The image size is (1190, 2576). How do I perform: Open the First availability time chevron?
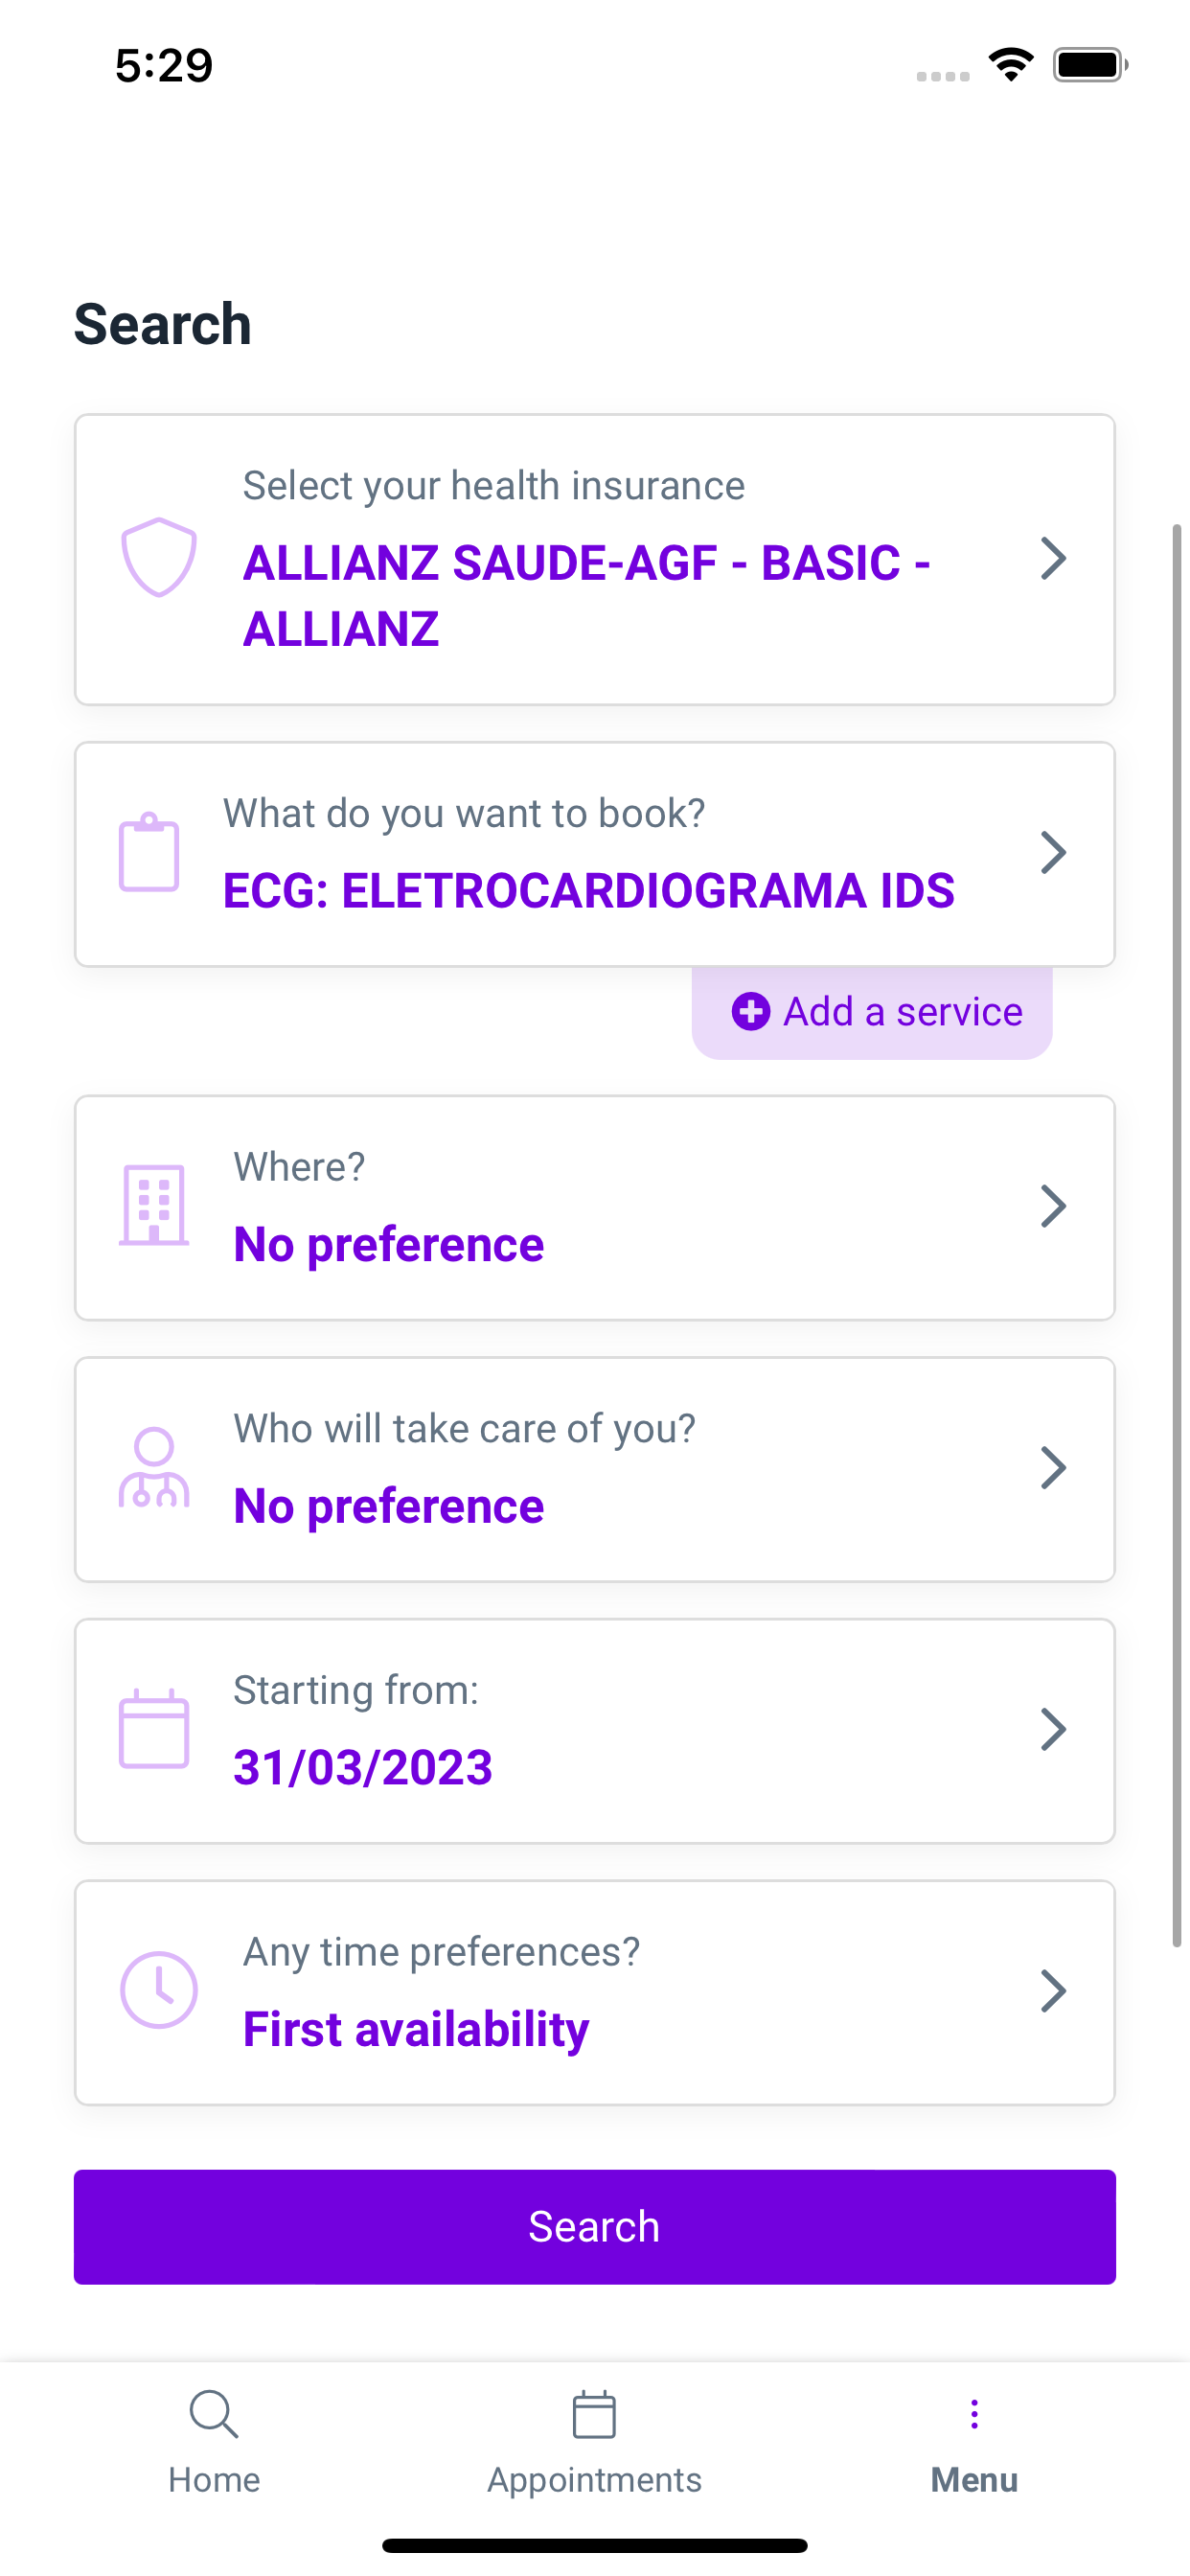click(1053, 1991)
